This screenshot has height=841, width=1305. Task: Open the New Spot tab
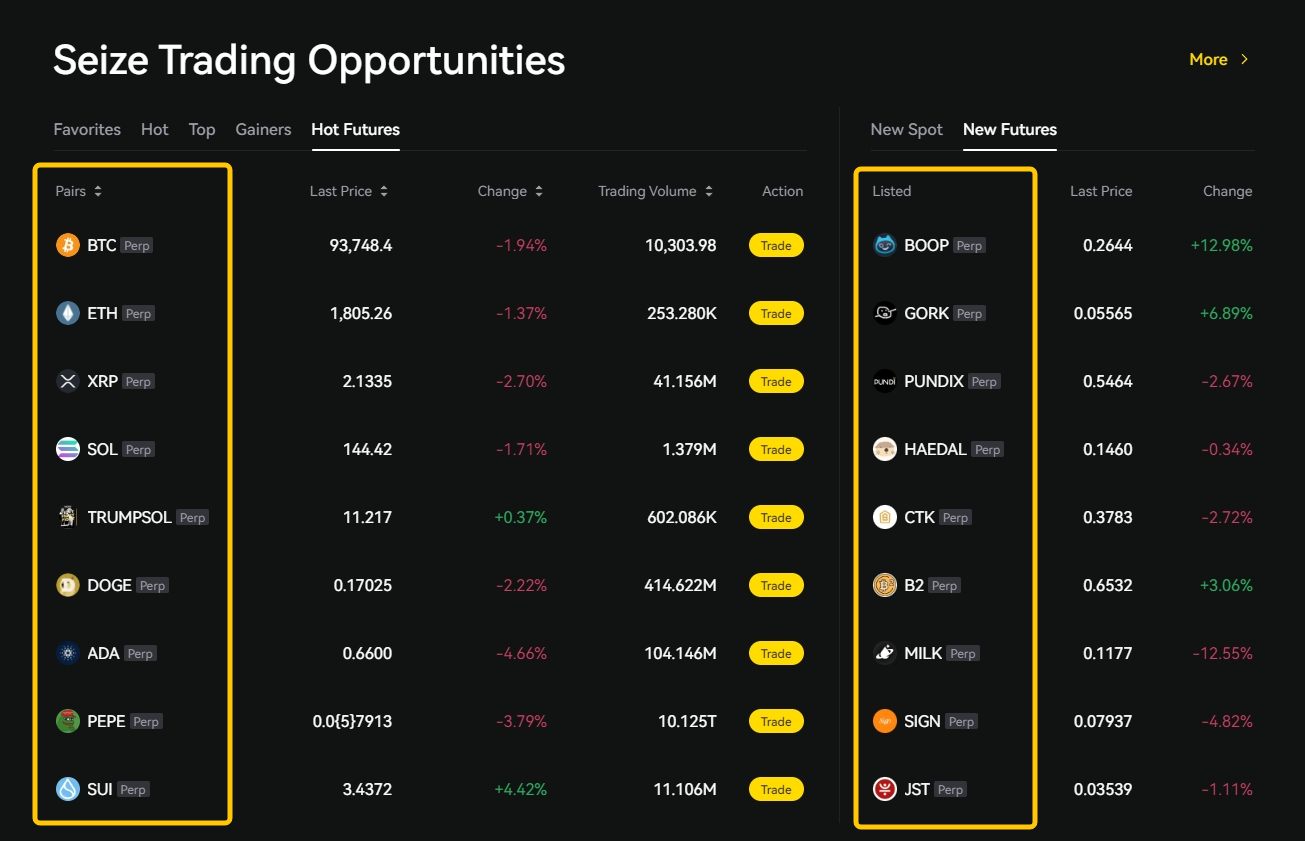click(x=906, y=129)
